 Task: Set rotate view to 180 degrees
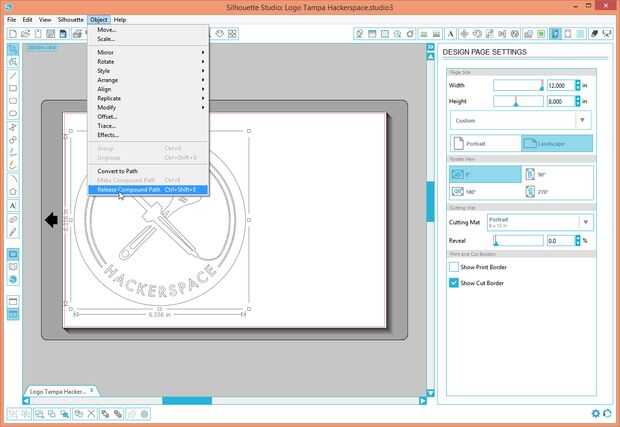[485, 192]
